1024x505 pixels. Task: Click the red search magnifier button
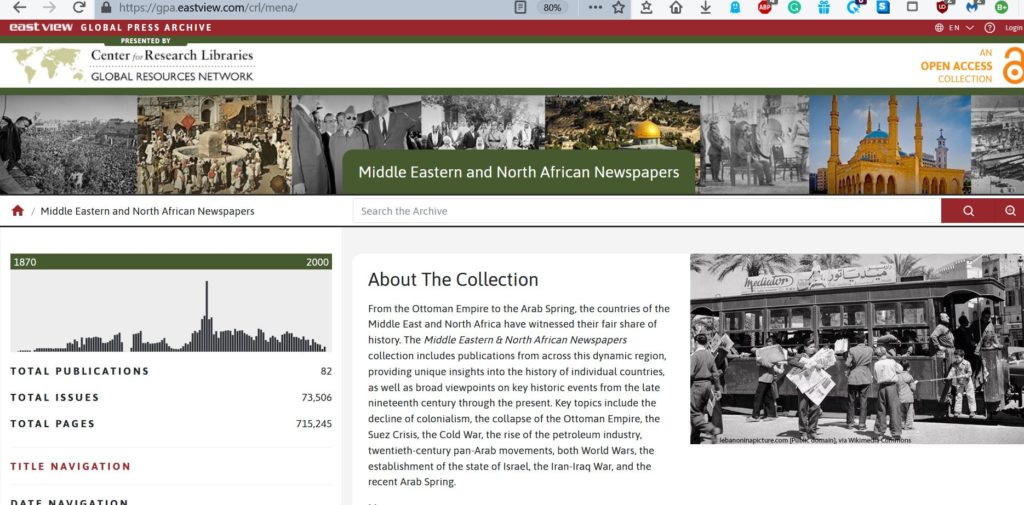pyautogui.click(x=968, y=211)
